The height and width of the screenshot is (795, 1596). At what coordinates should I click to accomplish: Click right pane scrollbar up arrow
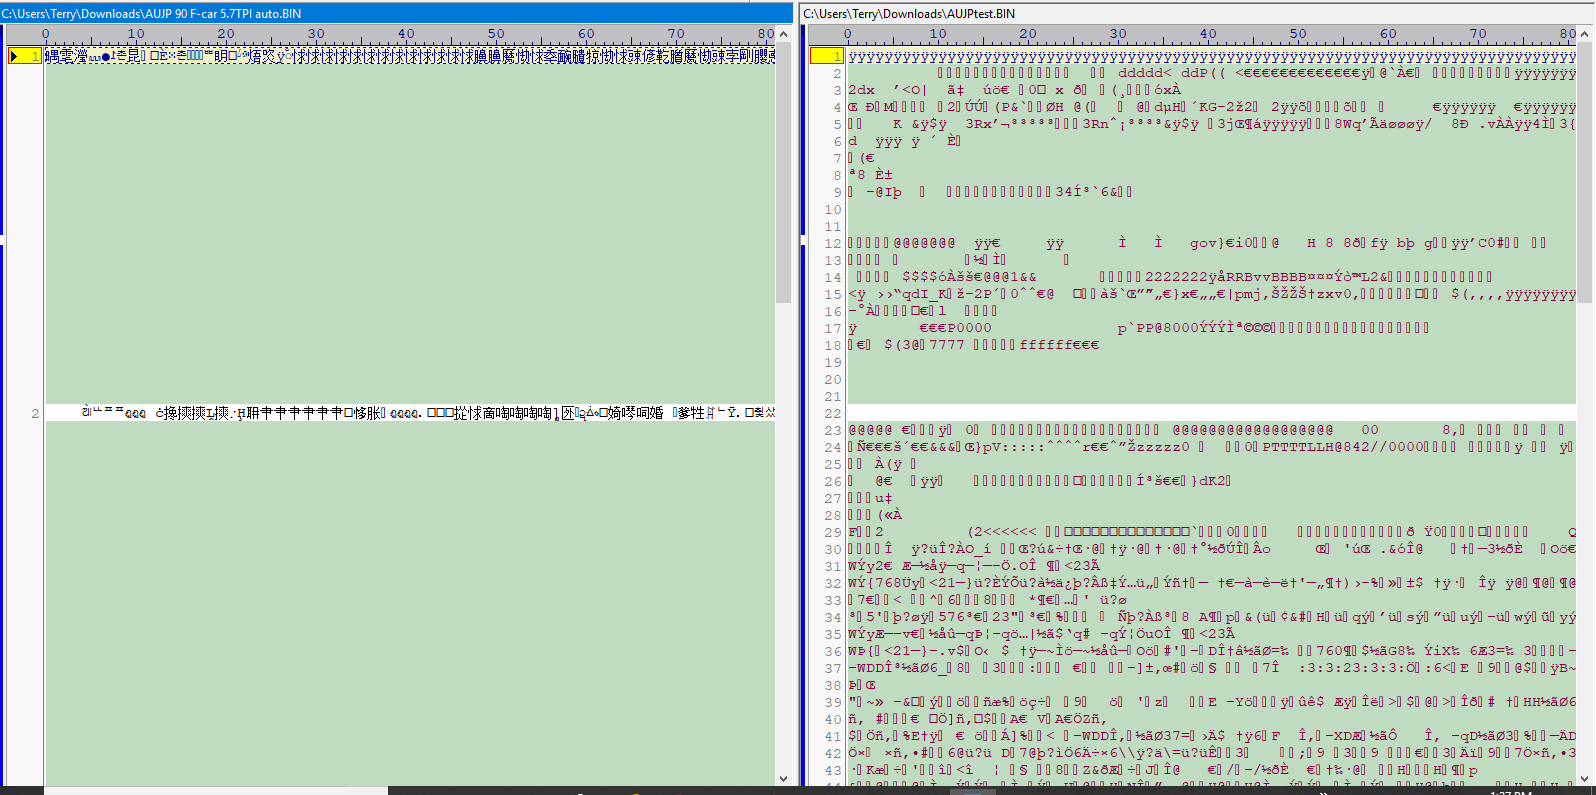1585,34
